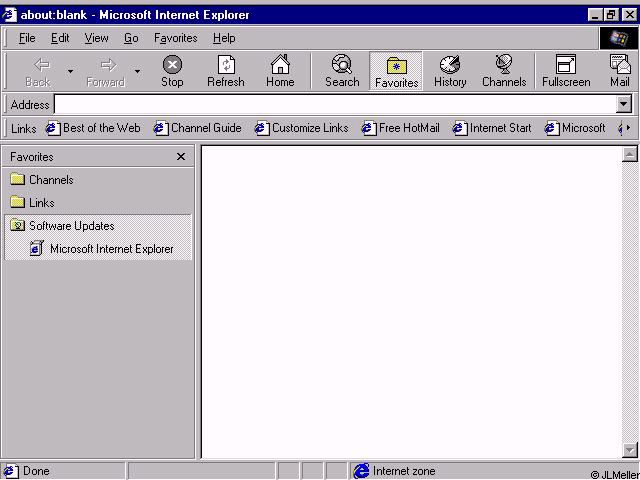Close the Internet Explorer window

coord(629,15)
